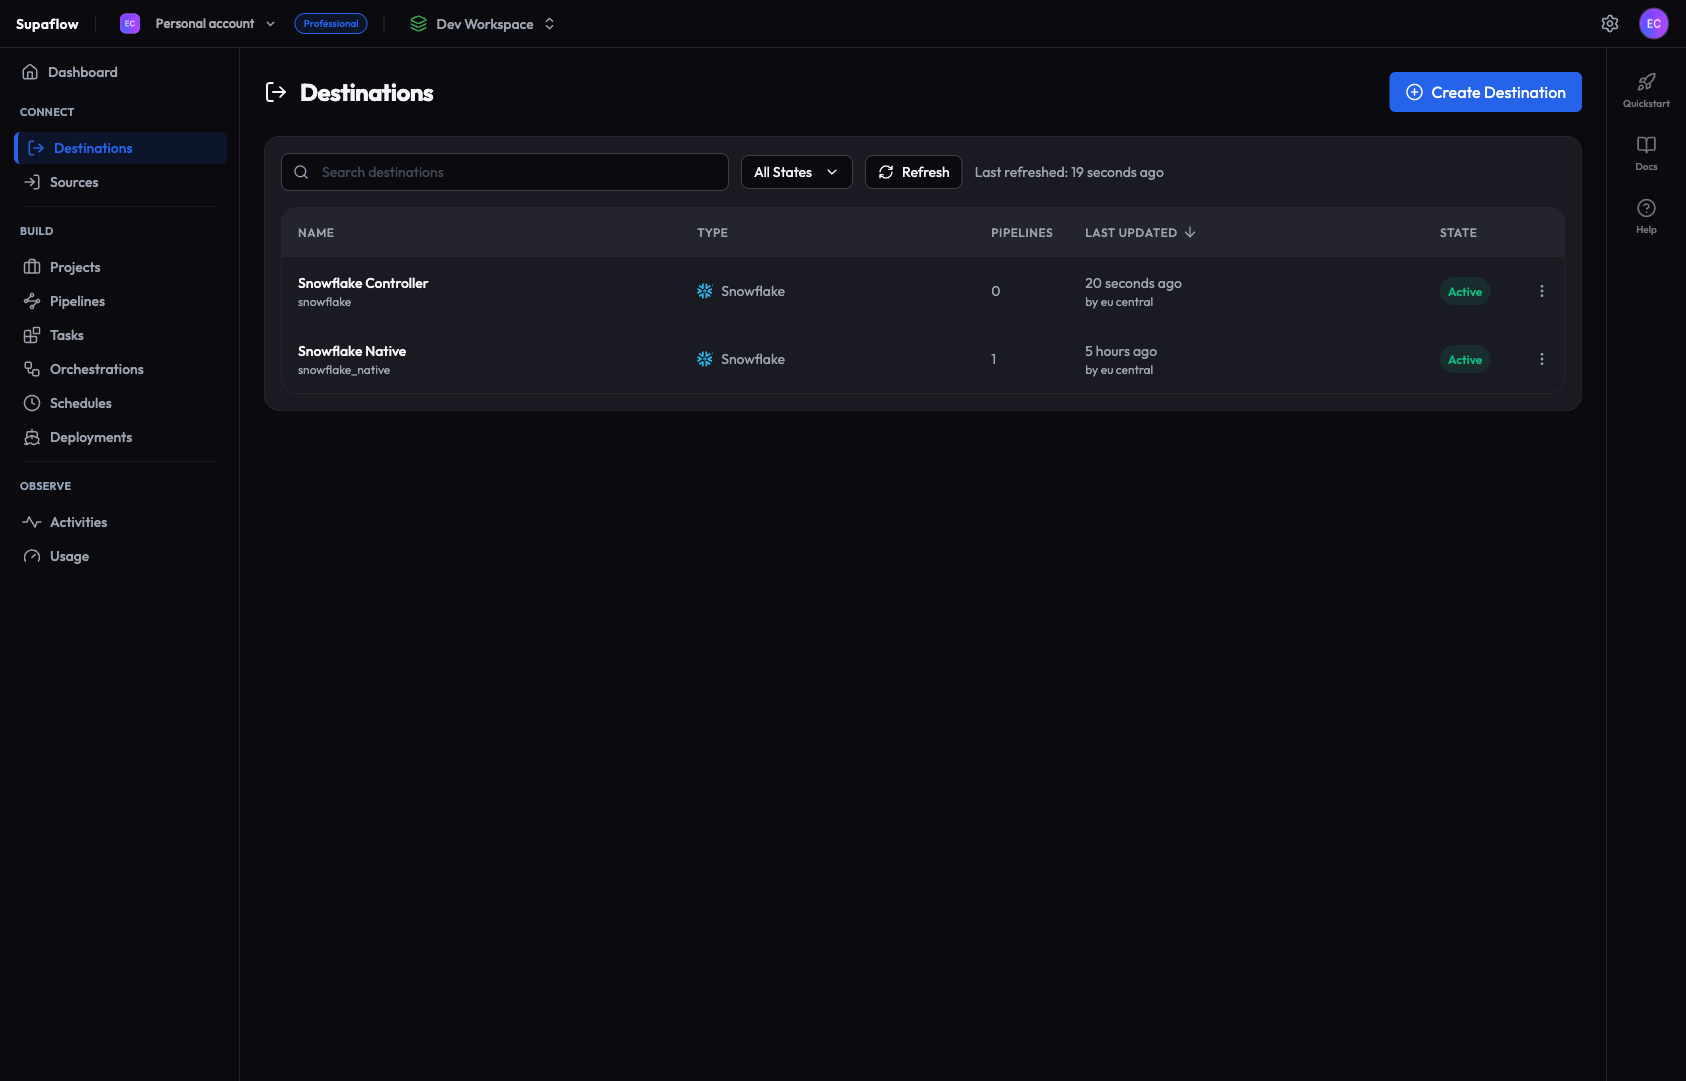Click the Snowflake logo in Snowflake Native row
1686x1081 pixels.
tap(705, 359)
